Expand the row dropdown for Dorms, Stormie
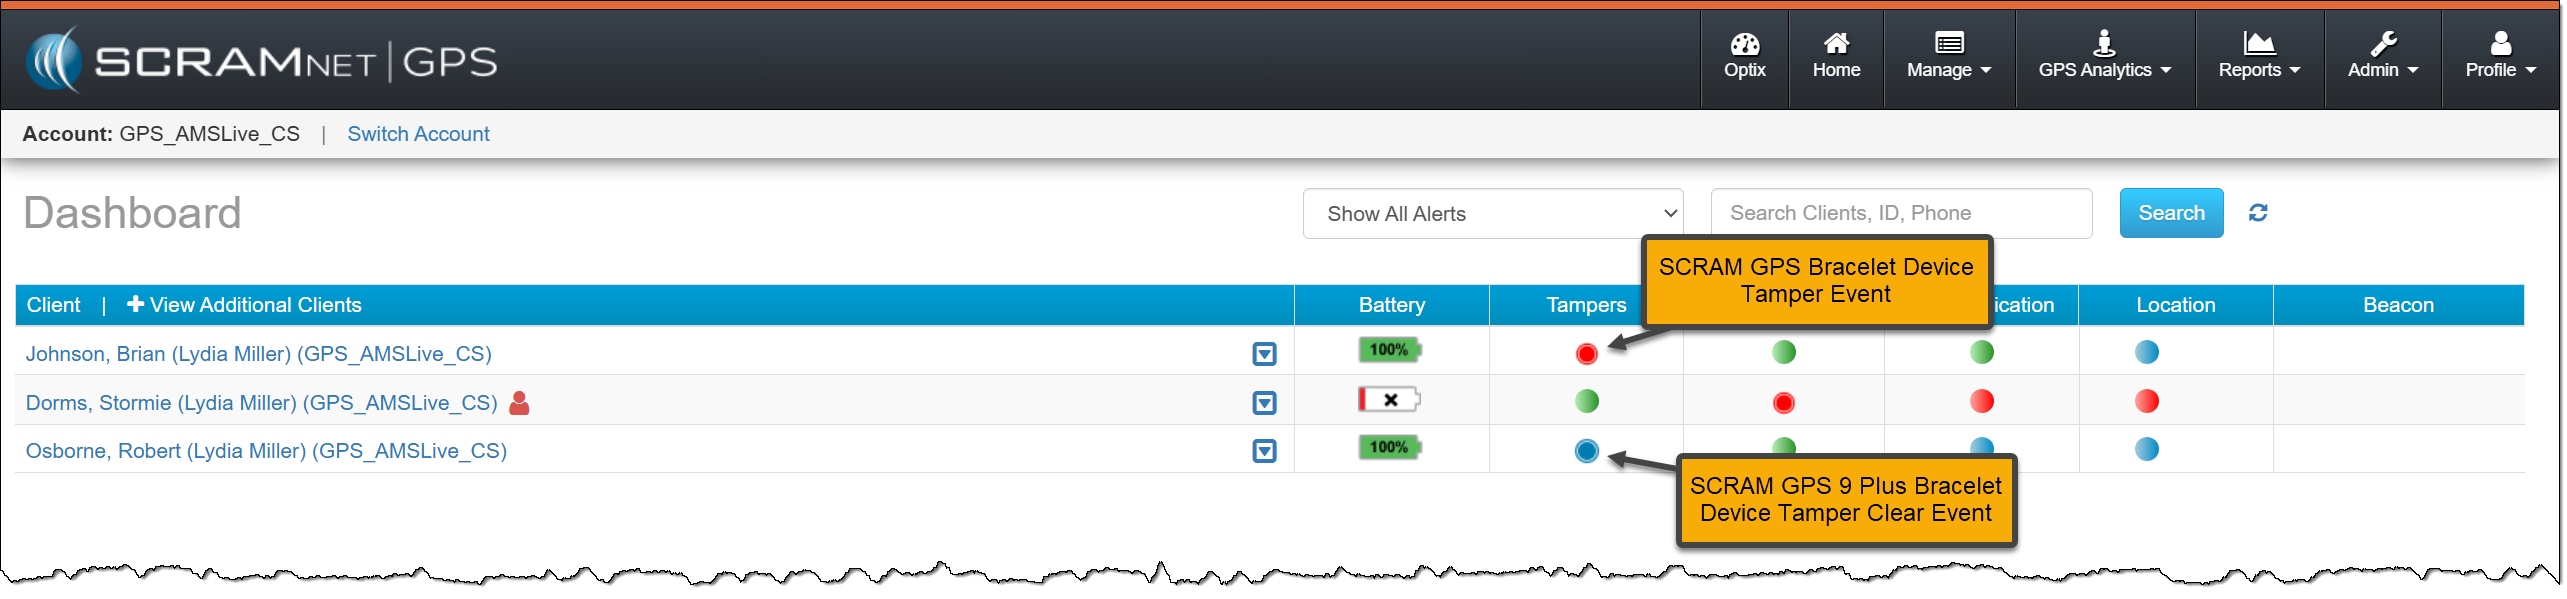The height and width of the screenshot is (599, 2567). click(1264, 403)
